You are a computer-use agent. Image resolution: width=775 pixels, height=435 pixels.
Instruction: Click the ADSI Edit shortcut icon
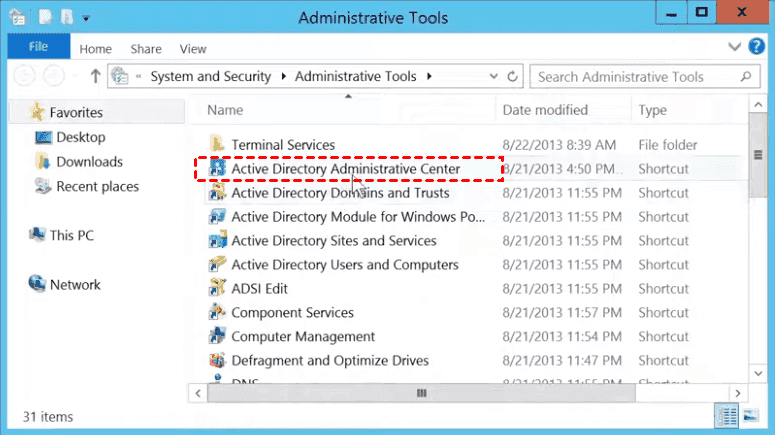(217, 289)
